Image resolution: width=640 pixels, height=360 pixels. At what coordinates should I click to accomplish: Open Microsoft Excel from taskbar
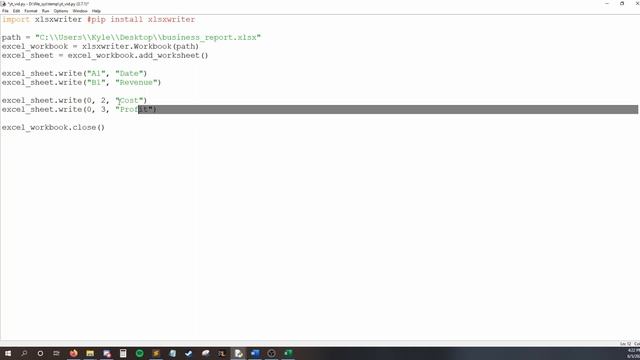tap(288, 353)
